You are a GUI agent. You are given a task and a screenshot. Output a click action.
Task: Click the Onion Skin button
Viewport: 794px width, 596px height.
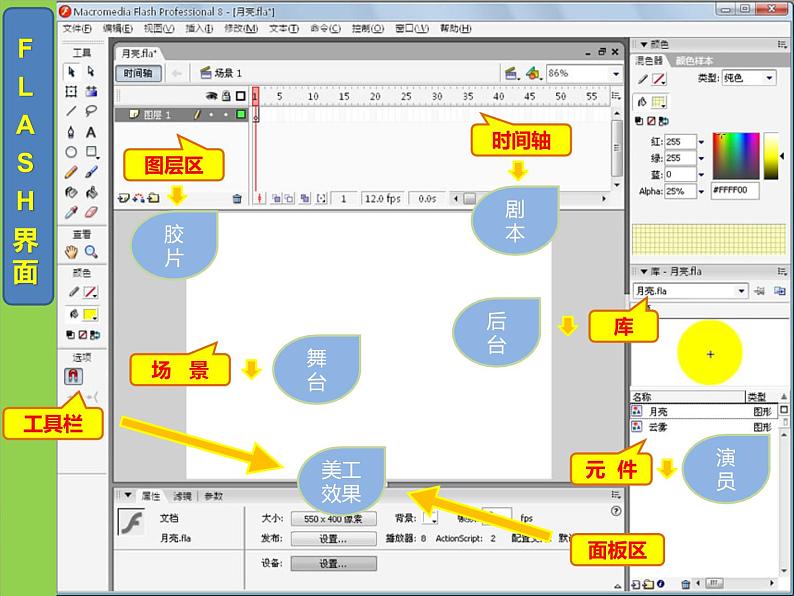pos(276,198)
